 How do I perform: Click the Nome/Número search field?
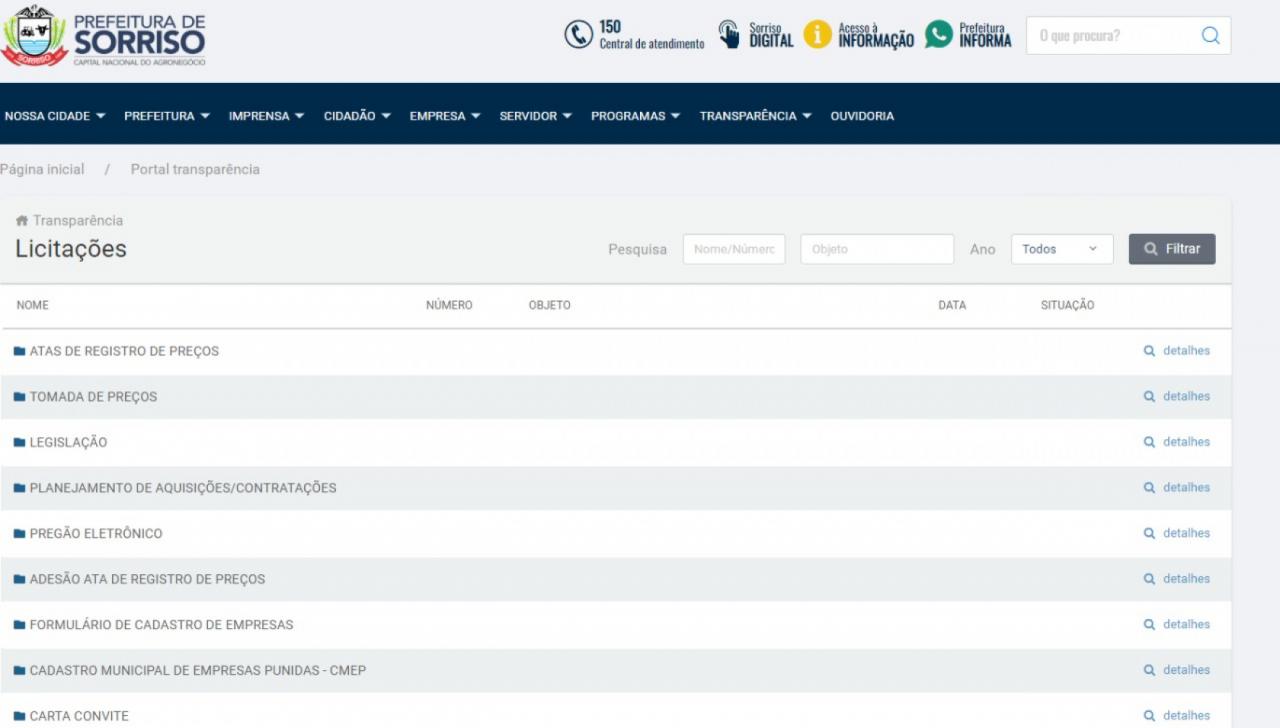click(x=733, y=249)
